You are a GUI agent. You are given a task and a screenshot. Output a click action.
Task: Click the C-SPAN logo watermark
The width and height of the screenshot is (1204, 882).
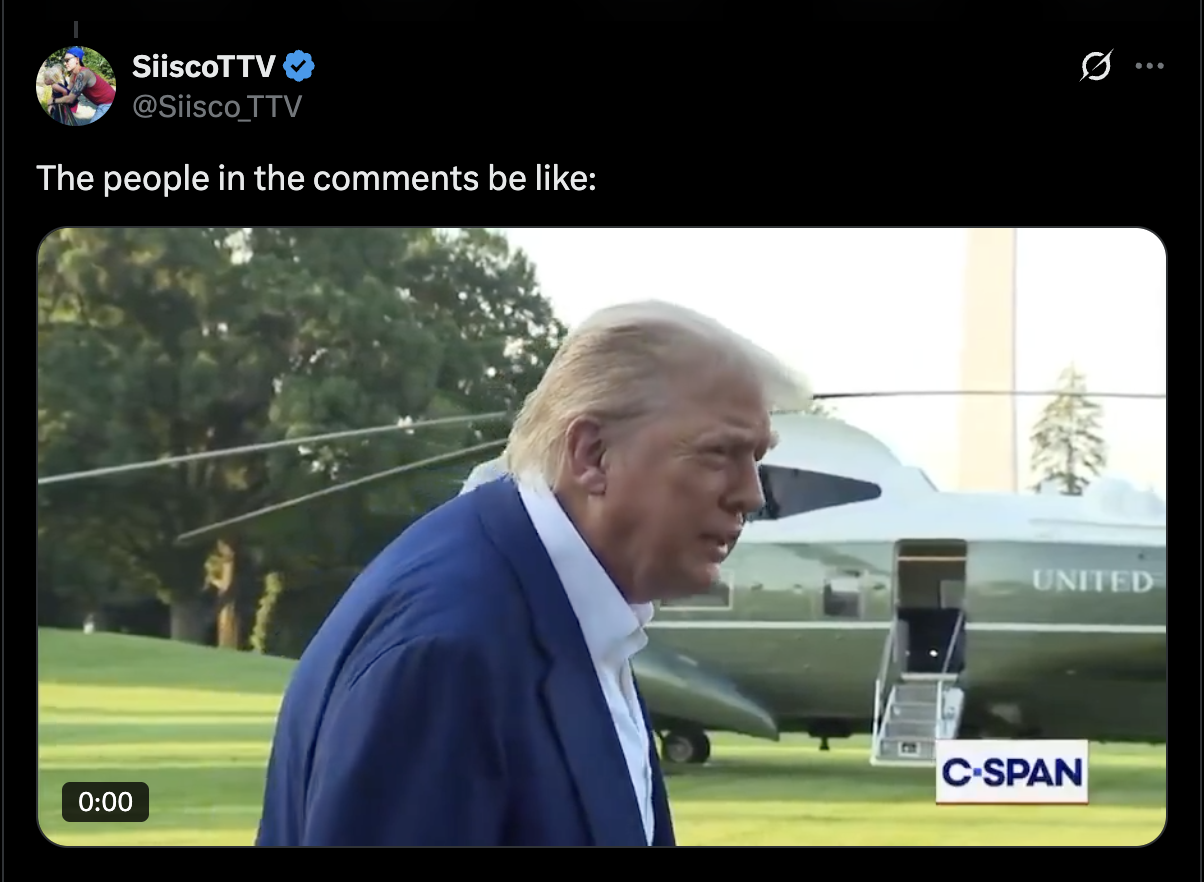(x=1011, y=772)
